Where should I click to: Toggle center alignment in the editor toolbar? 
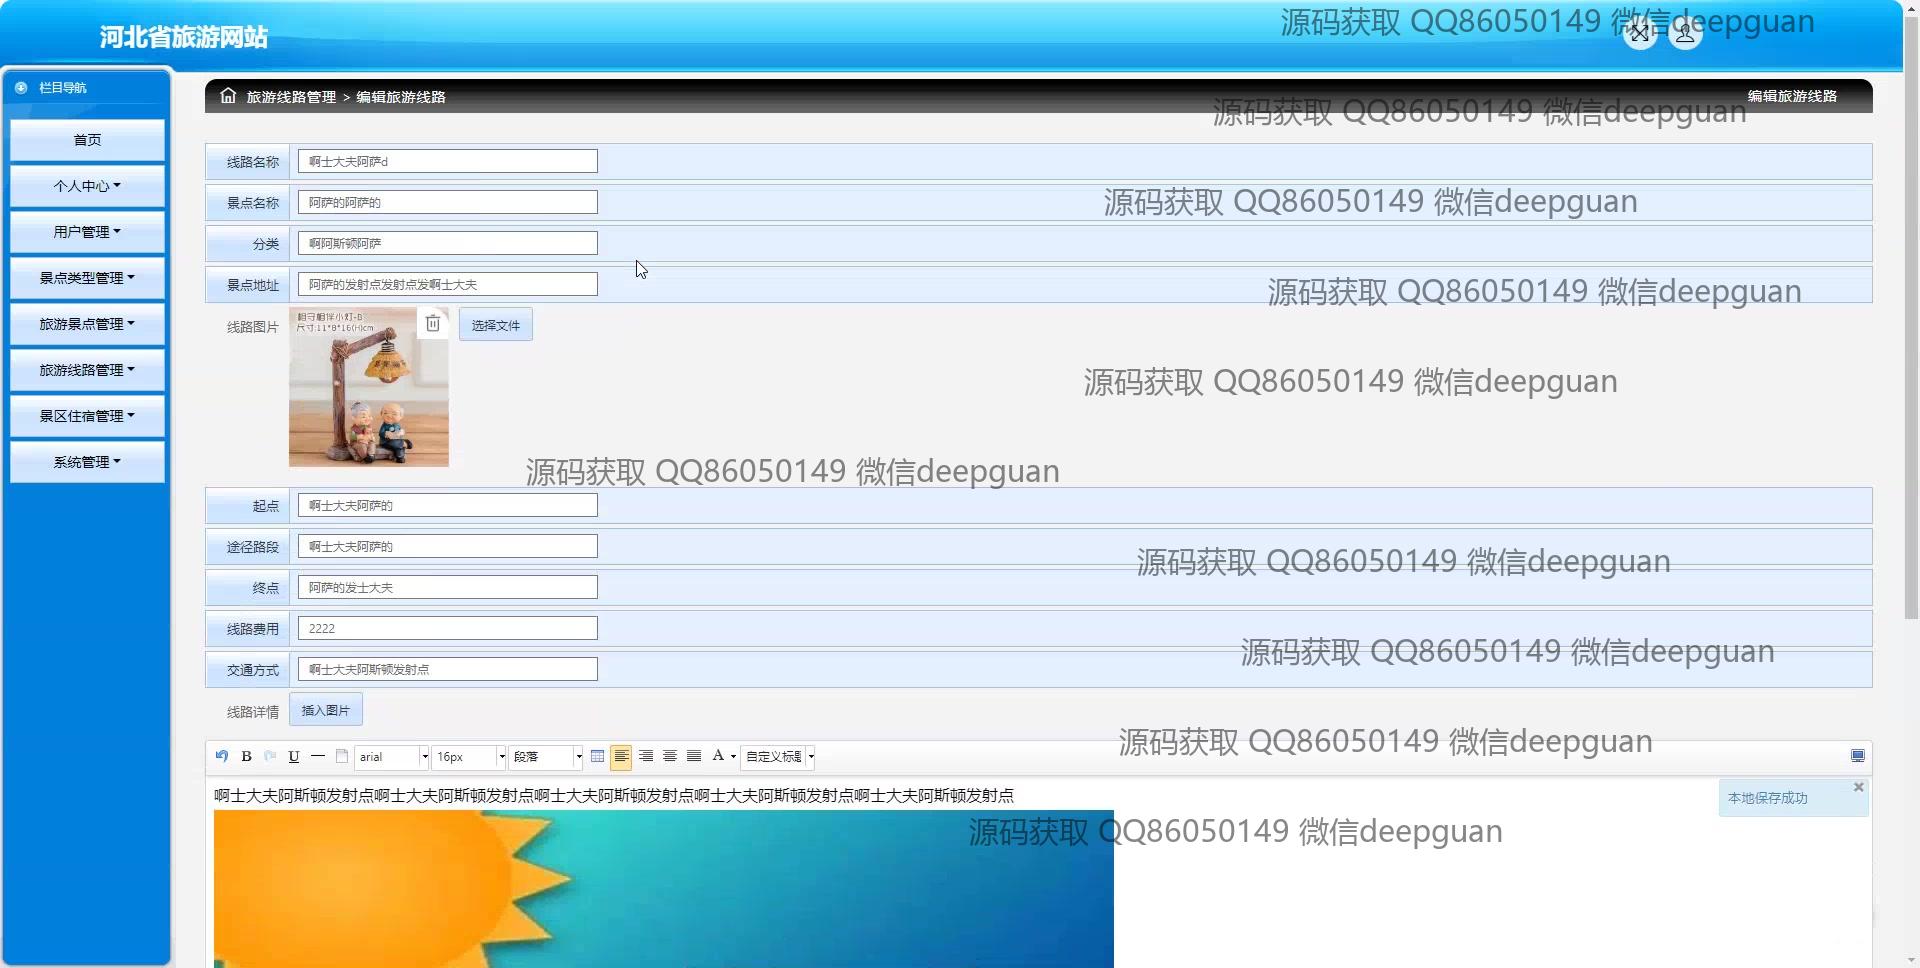pyautogui.click(x=670, y=756)
